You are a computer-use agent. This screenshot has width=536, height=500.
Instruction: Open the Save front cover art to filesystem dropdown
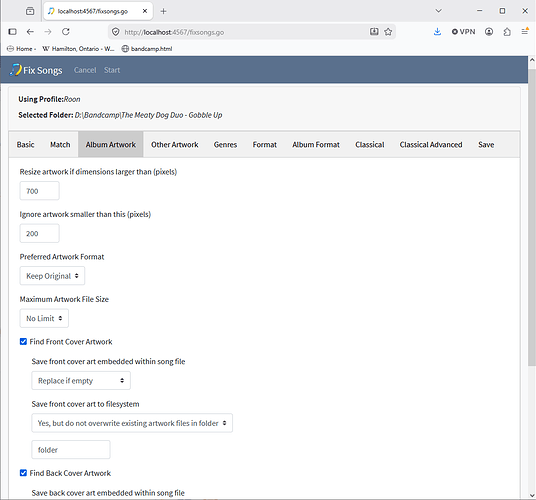pos(132,423)
